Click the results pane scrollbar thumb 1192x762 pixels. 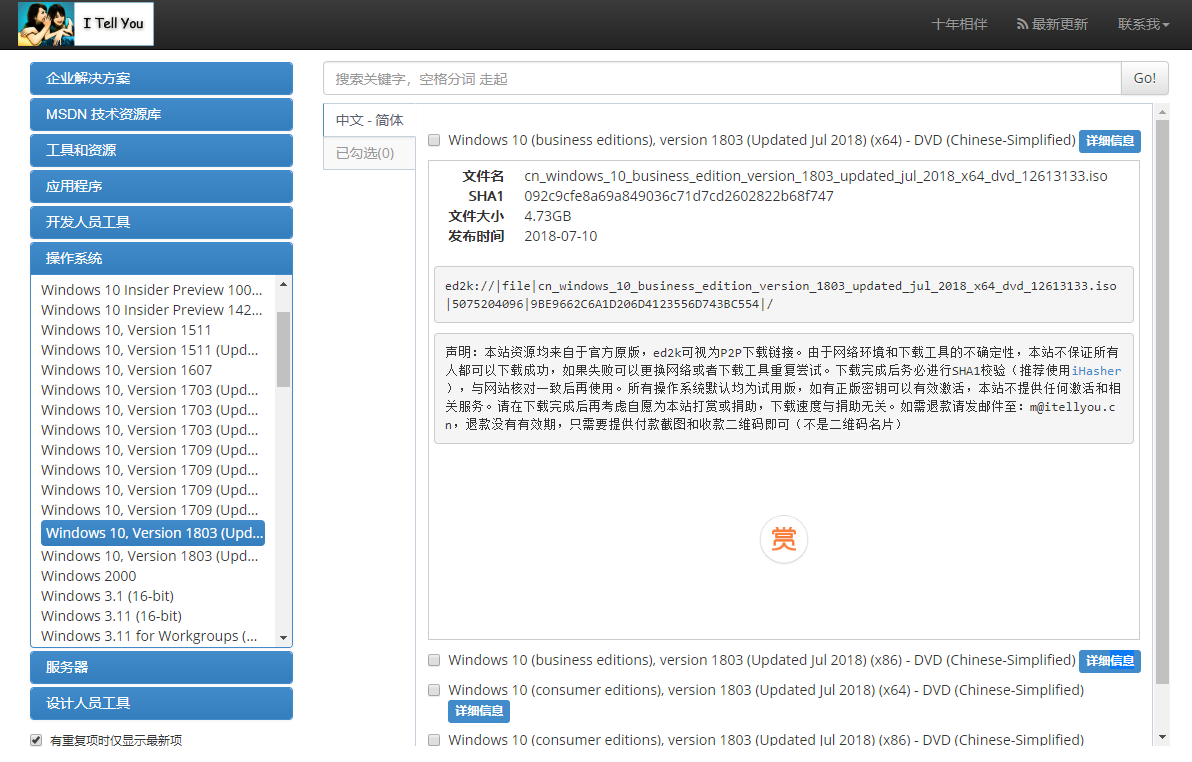point(1162,402)
